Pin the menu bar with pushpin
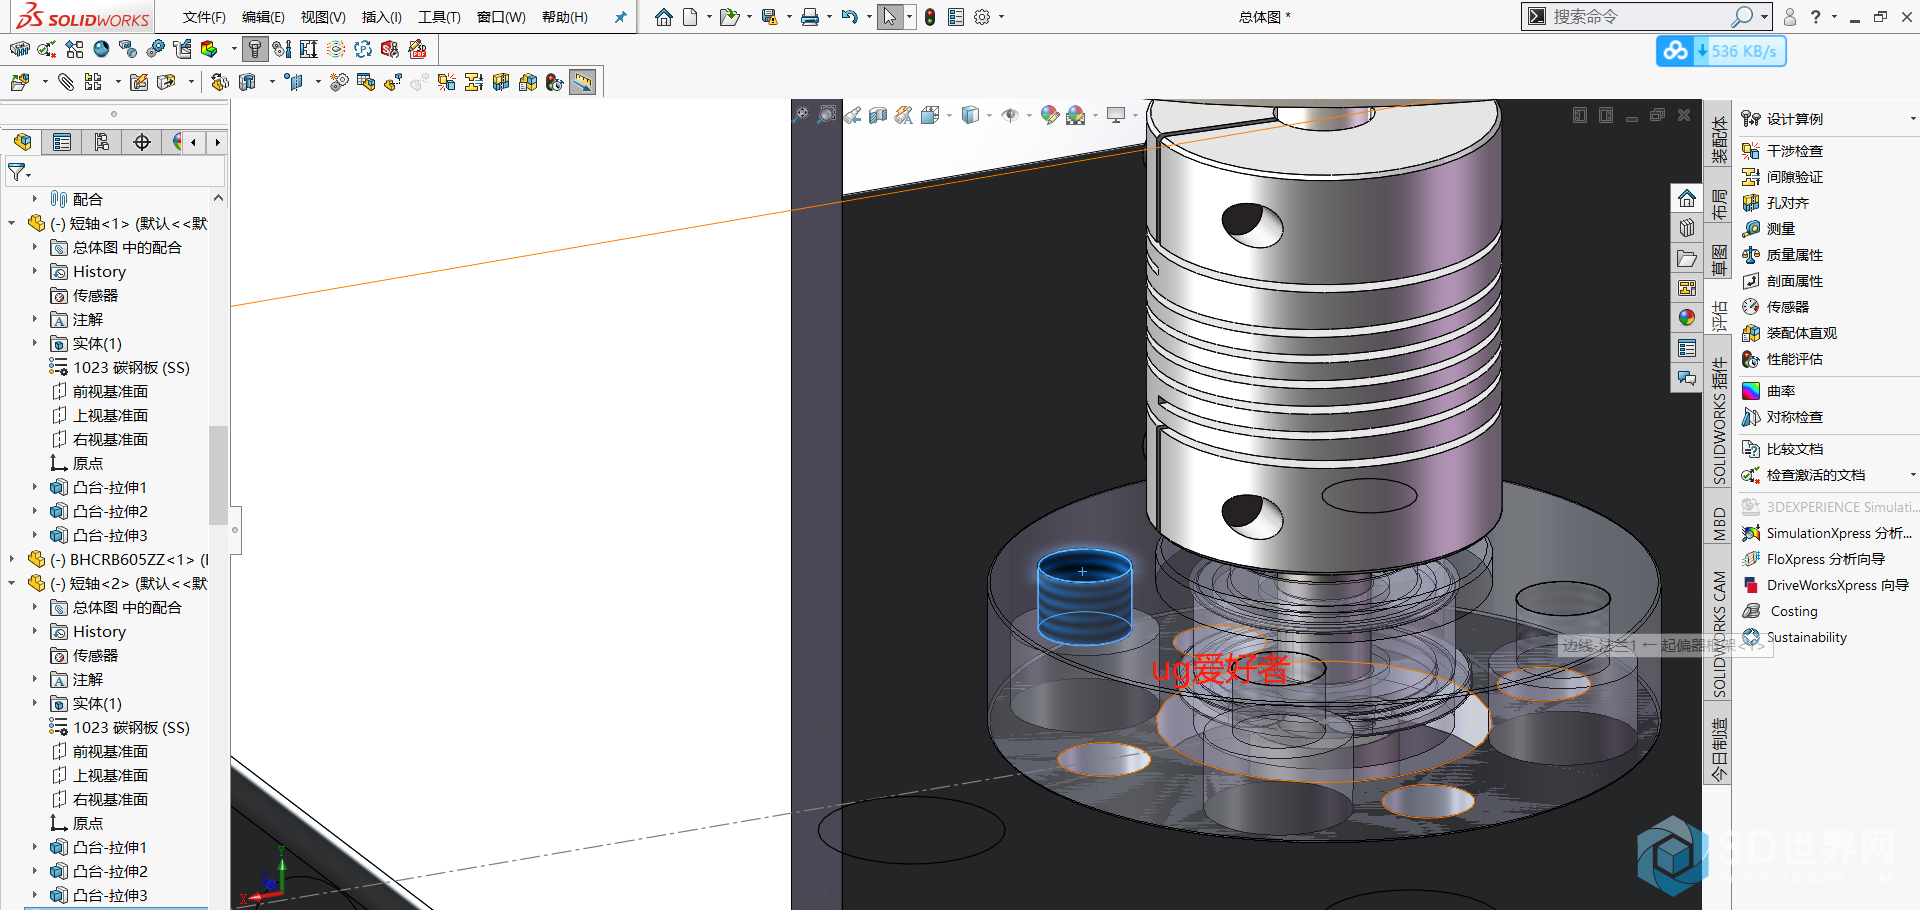1920x910 pixels. click(x=620, y=17)
